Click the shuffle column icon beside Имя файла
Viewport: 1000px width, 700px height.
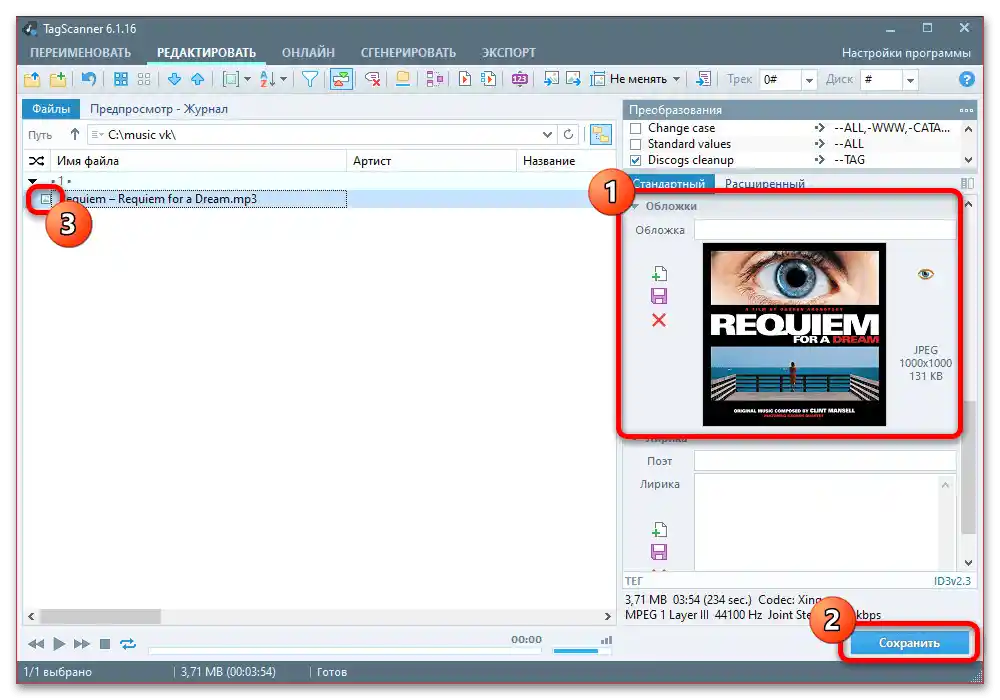(x=36, y=161)
